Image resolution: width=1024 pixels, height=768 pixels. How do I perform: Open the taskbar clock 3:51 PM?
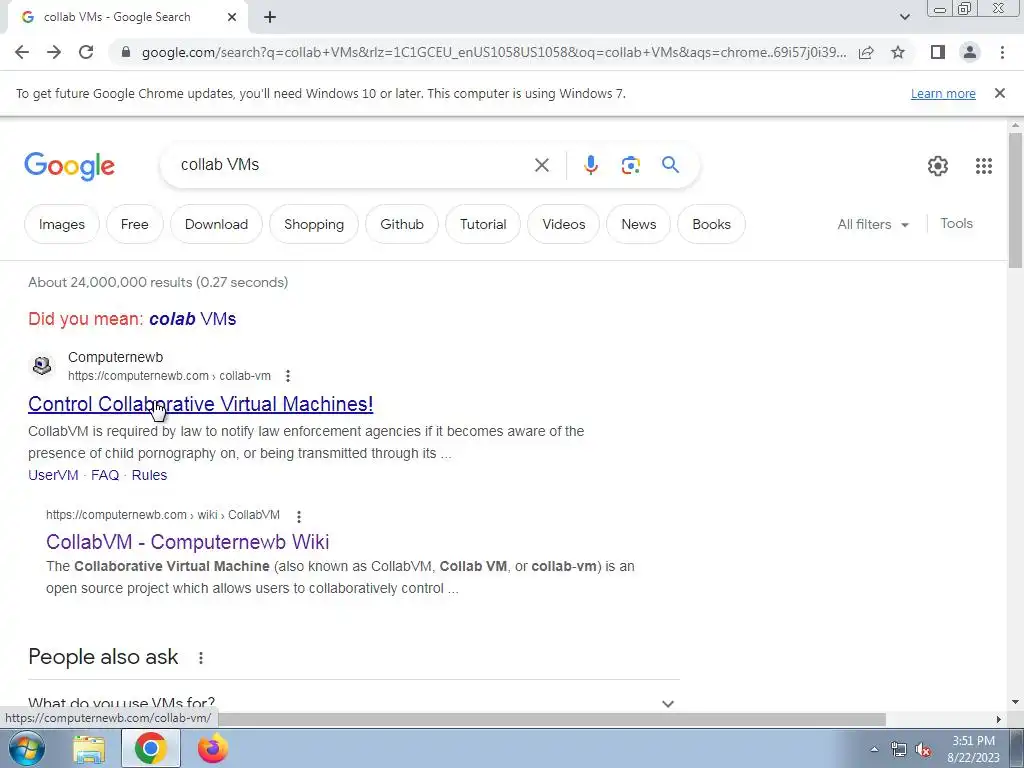(x=973, y=749)
